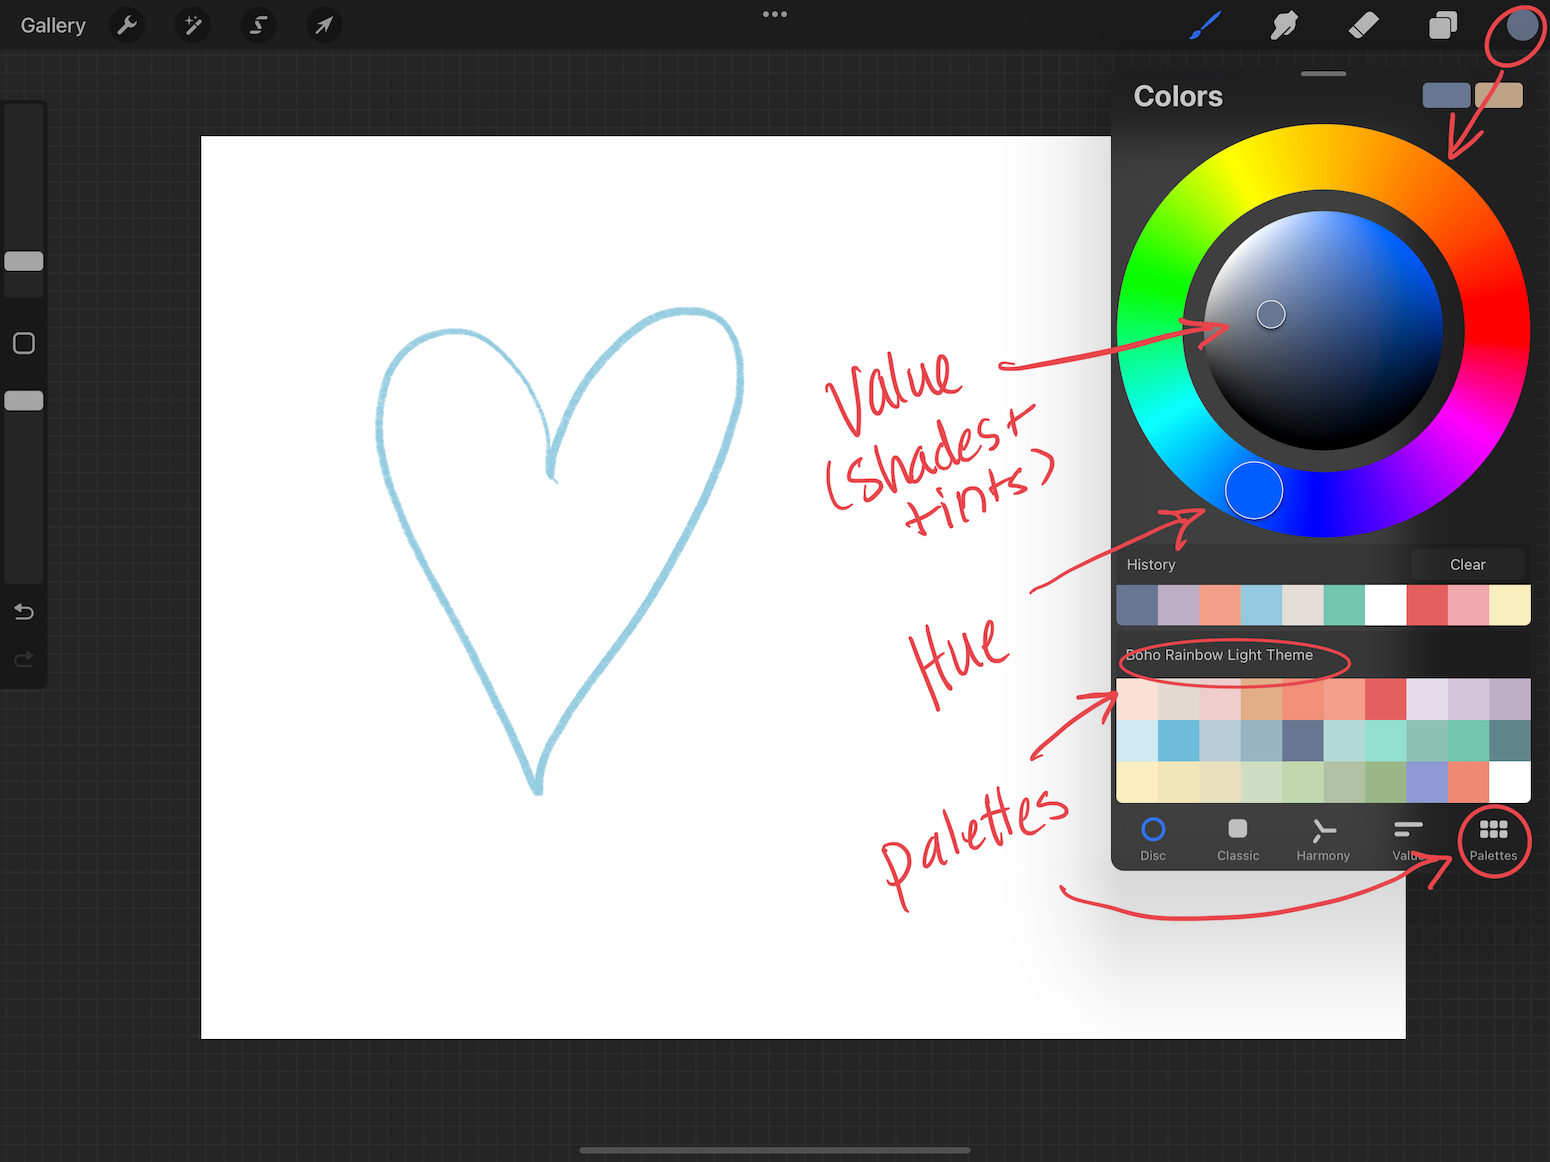Activate the Selection tool

(258, 25)
